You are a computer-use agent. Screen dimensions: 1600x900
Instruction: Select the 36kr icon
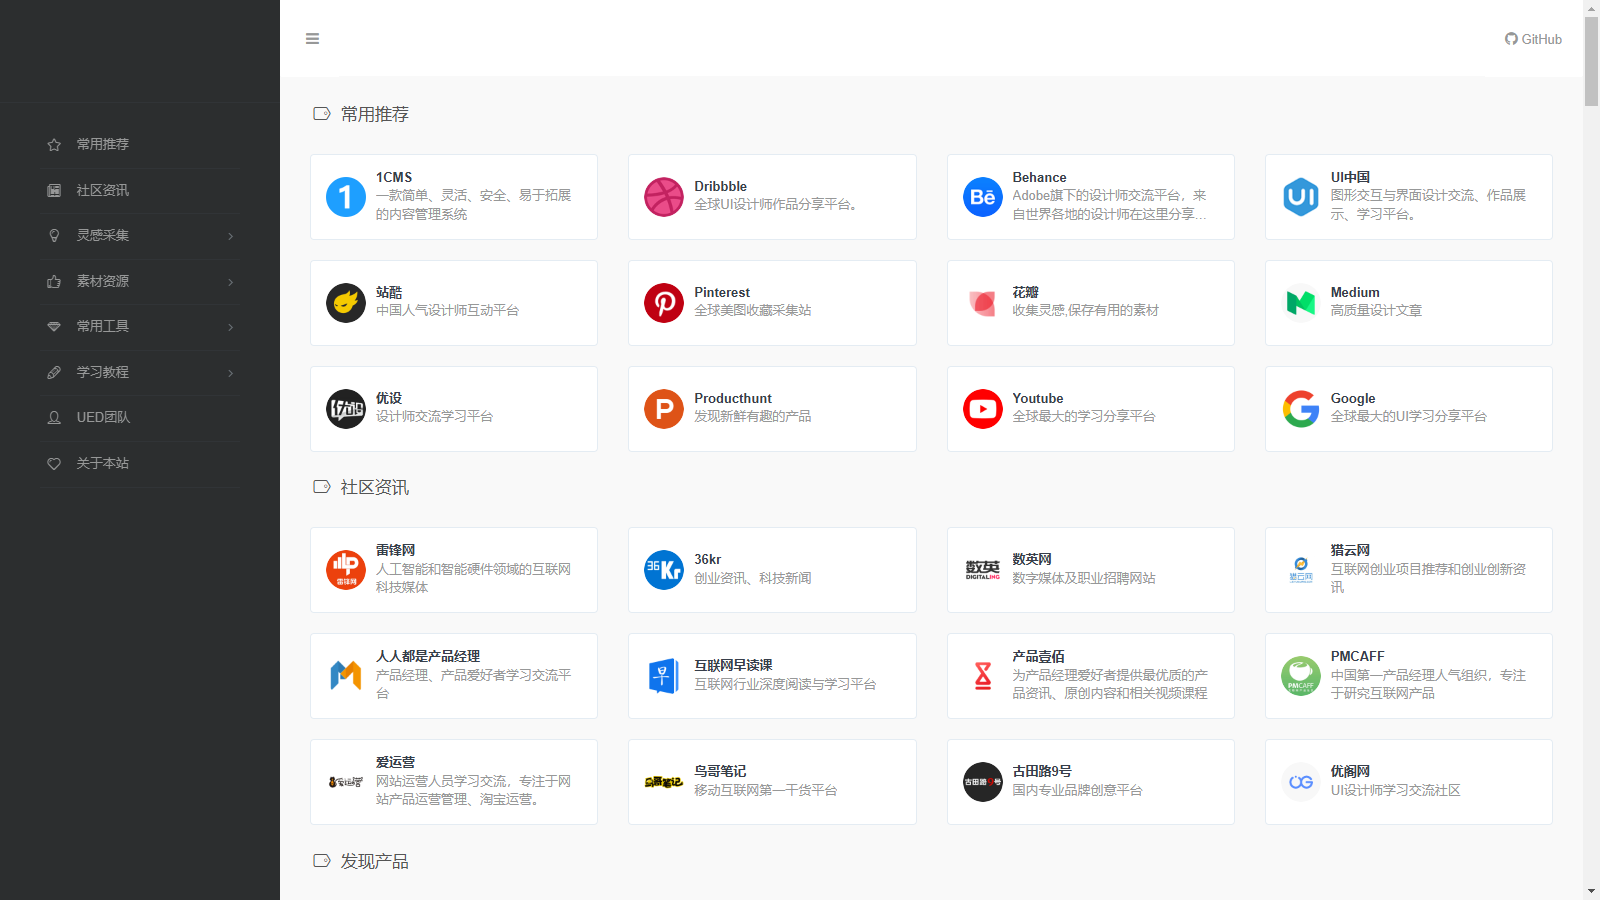click(664, 570)
